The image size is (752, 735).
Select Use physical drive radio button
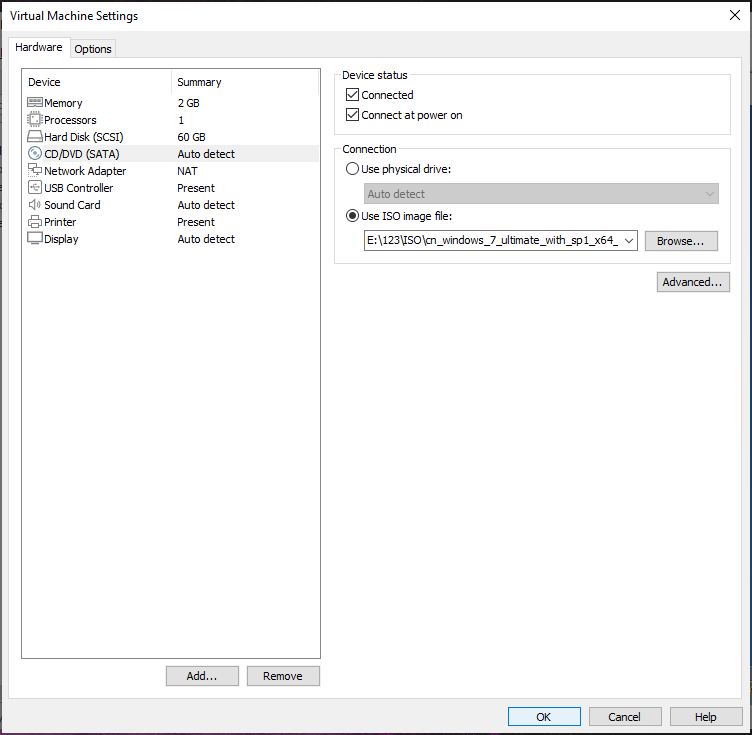(x=352, y=169)
